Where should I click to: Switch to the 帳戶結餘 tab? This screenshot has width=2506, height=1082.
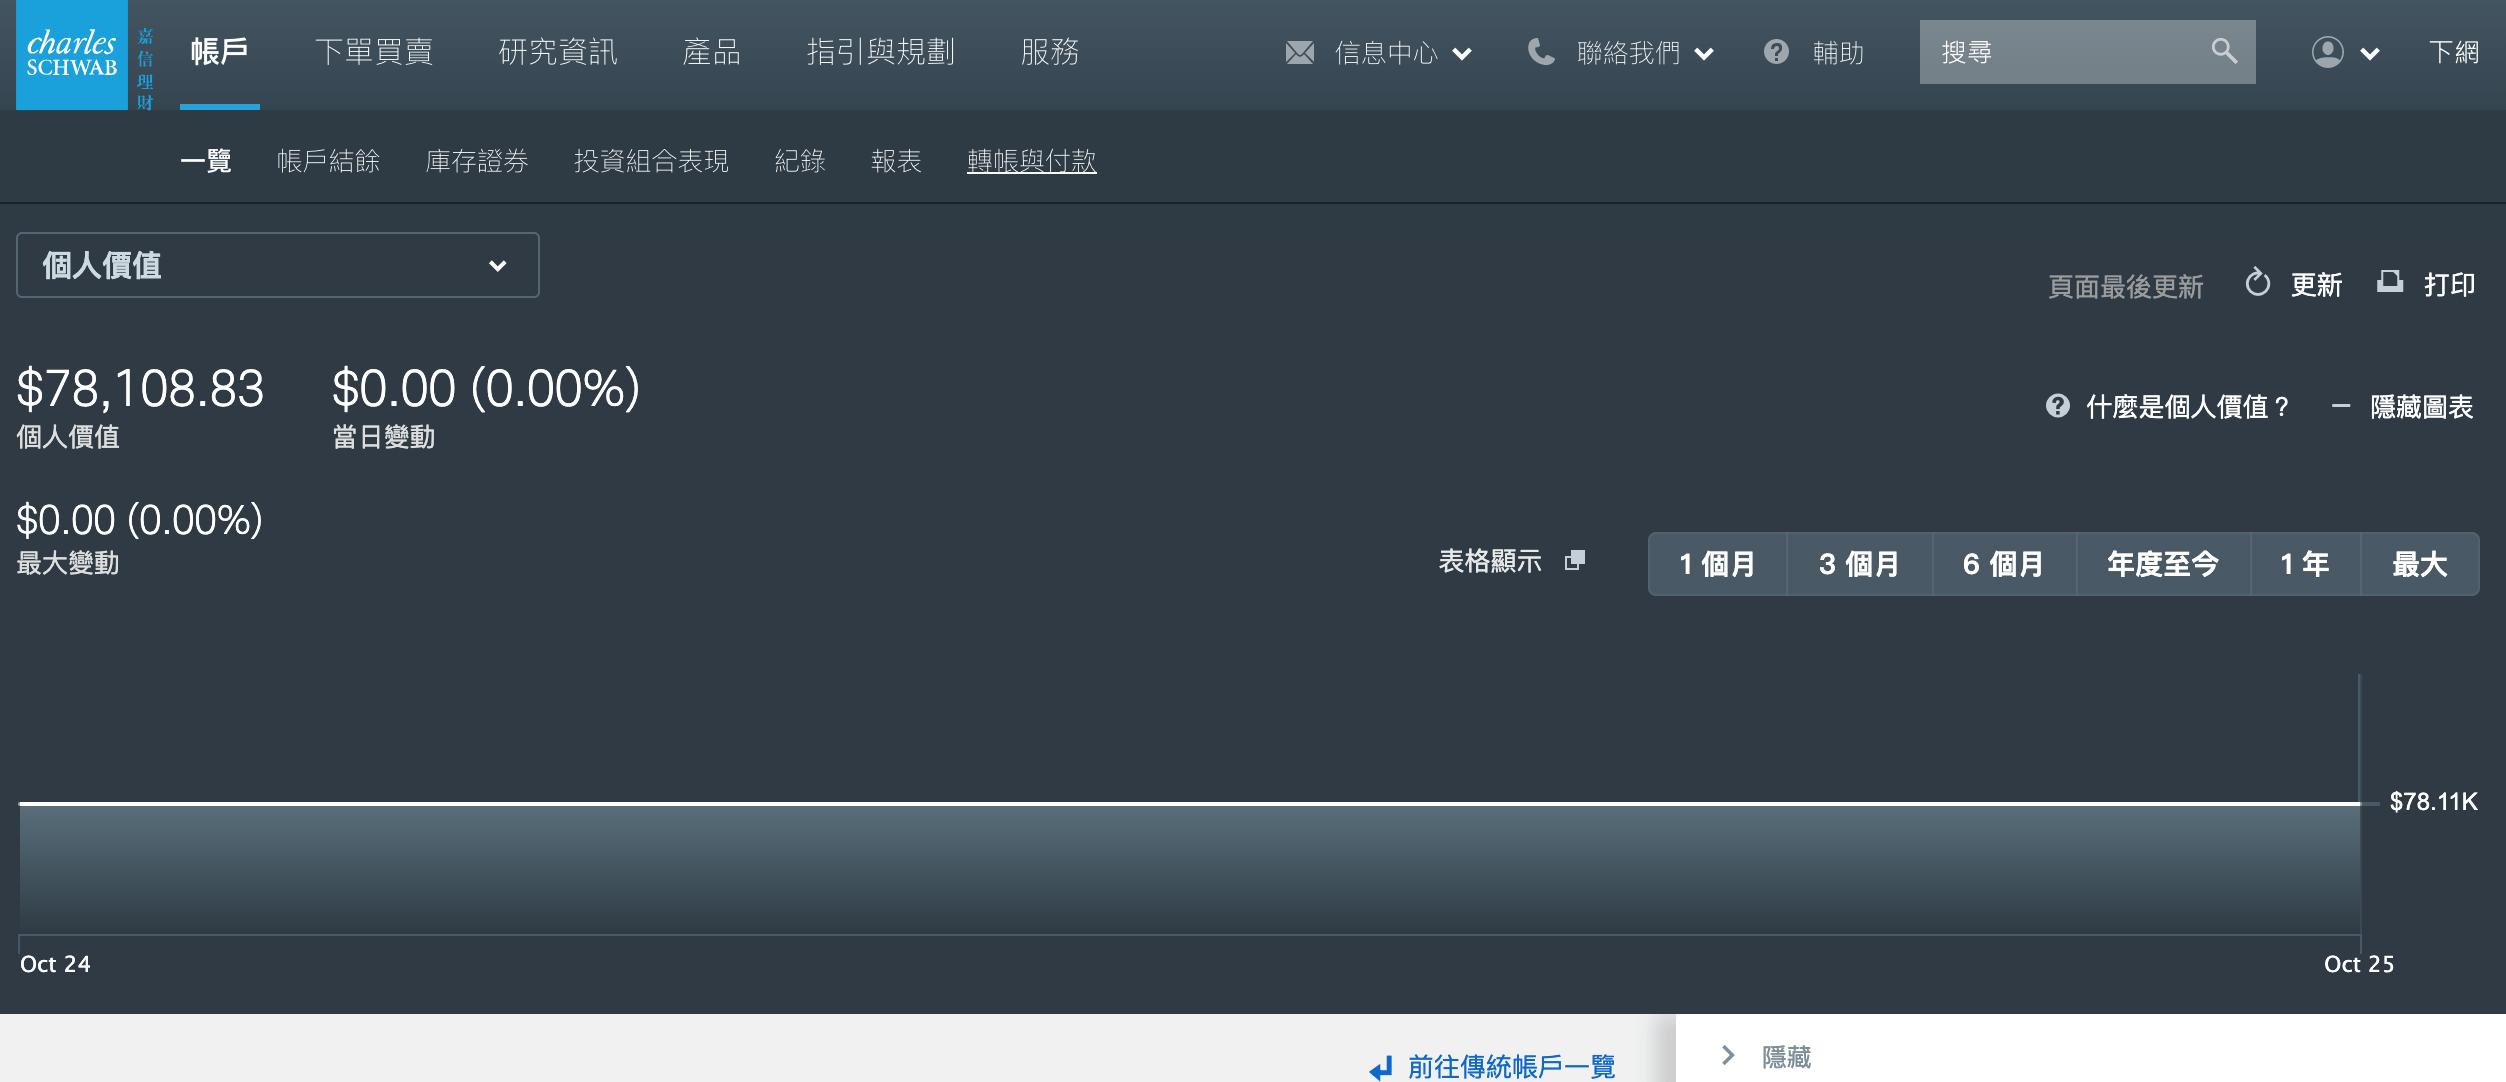pos(328,161)
